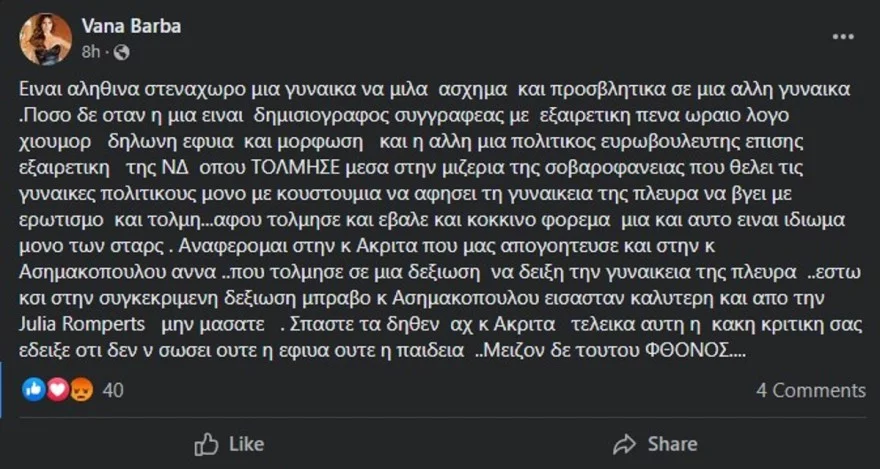Viewport: 880px width, 469px height.
Task: Click the red heart reaction icon
Action: coord(57,389)
